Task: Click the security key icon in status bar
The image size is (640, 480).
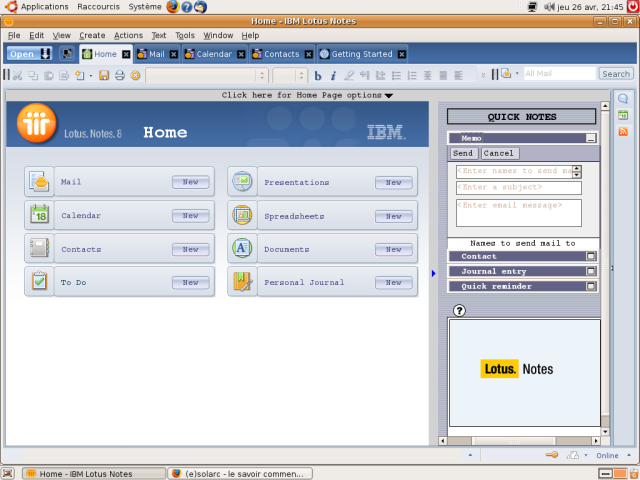Action: tap(552, 455)
